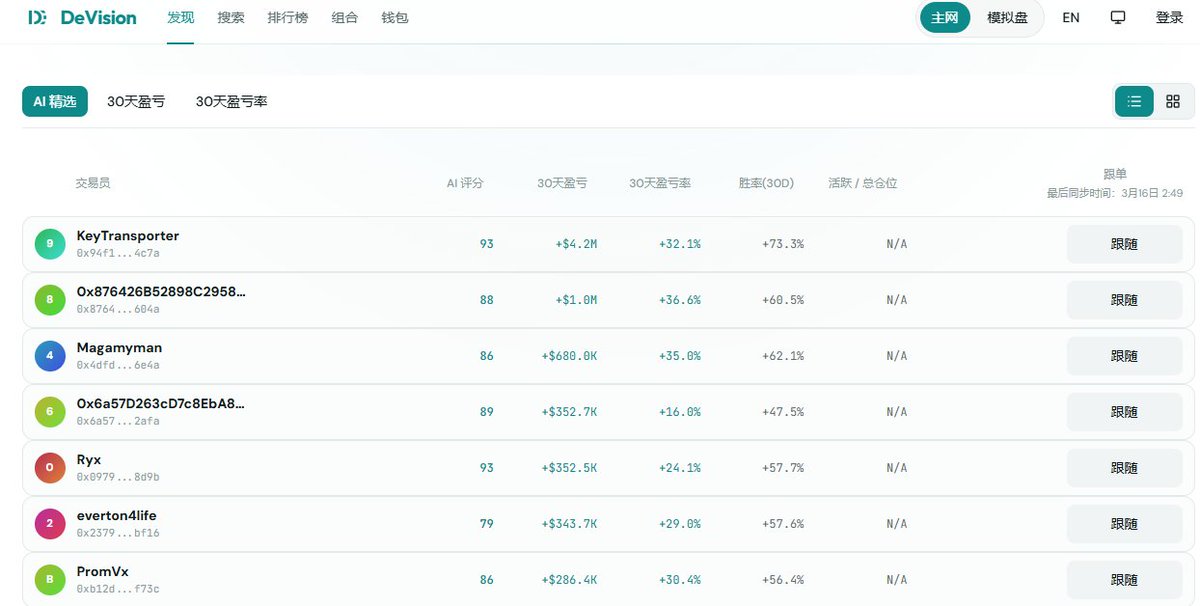Sort by 胜率(30D) column header
The image size is (1200, 606).
[766, 183]
